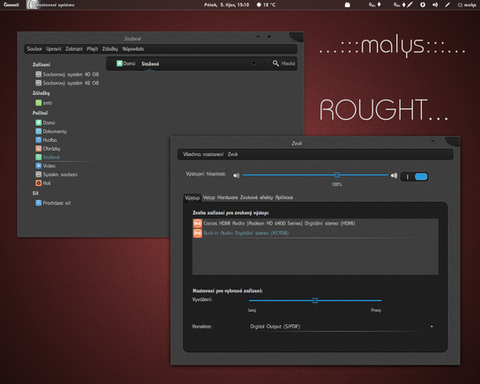This screenshot has width=480, height=384.
Task: Click the loud speaker icon beside volume slider
Action: pos(394,175)
